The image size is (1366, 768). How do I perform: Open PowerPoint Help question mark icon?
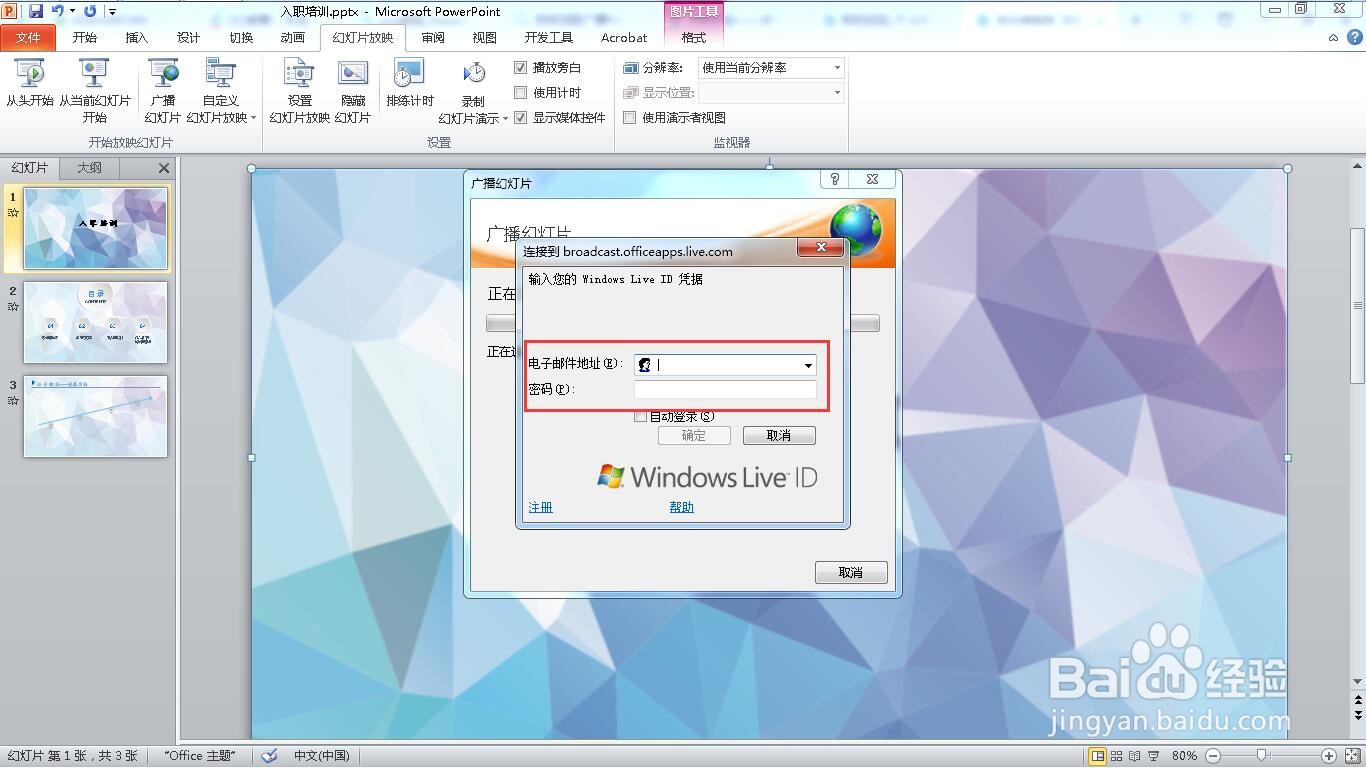coord(1354,37)
